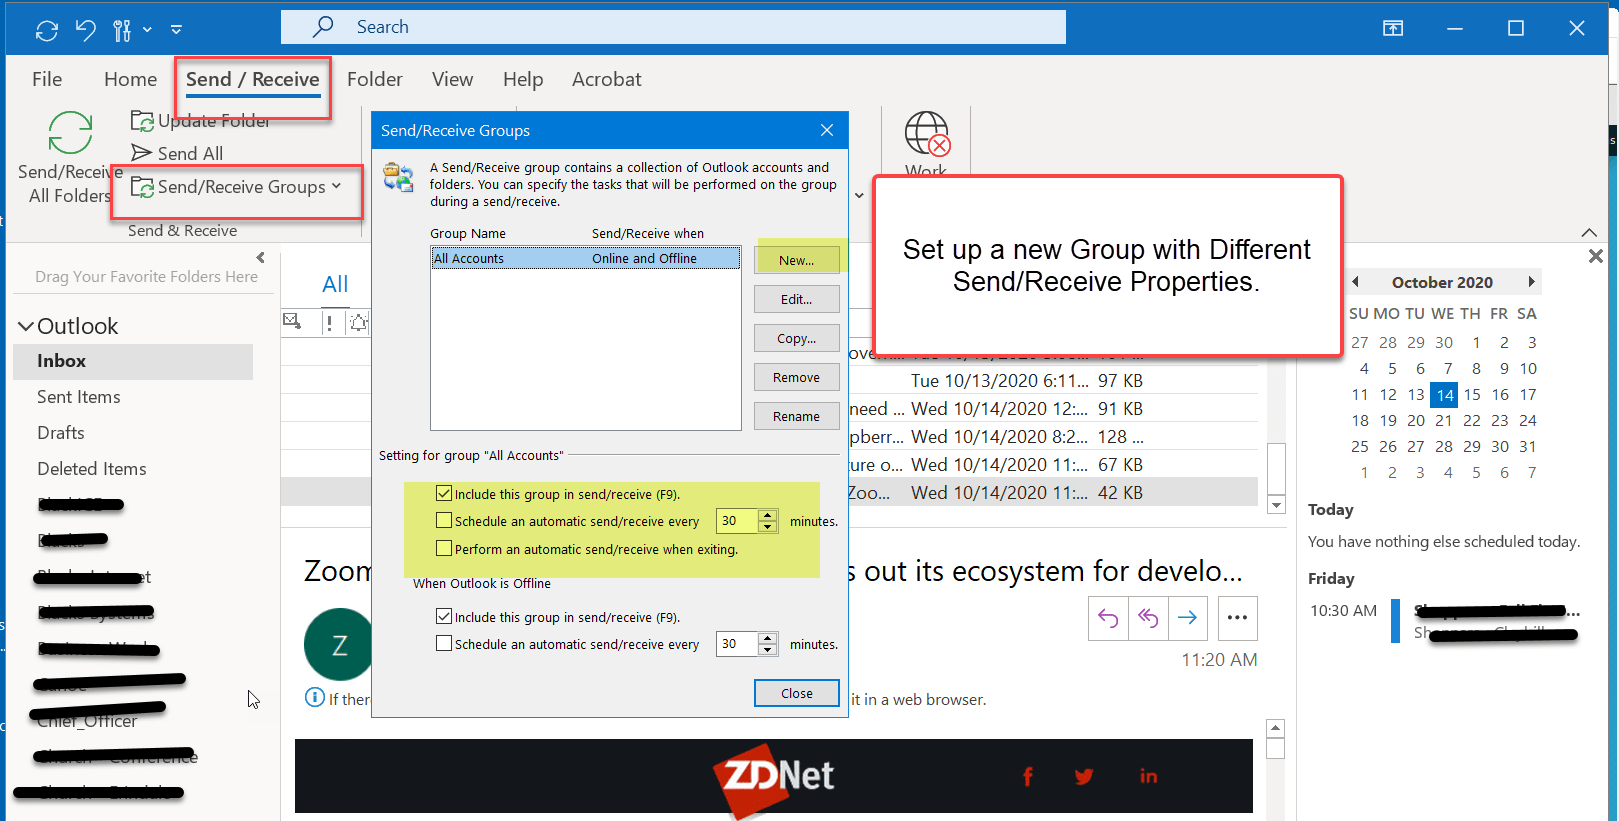Click the info icon above the message body

click(x=315, y=698)
